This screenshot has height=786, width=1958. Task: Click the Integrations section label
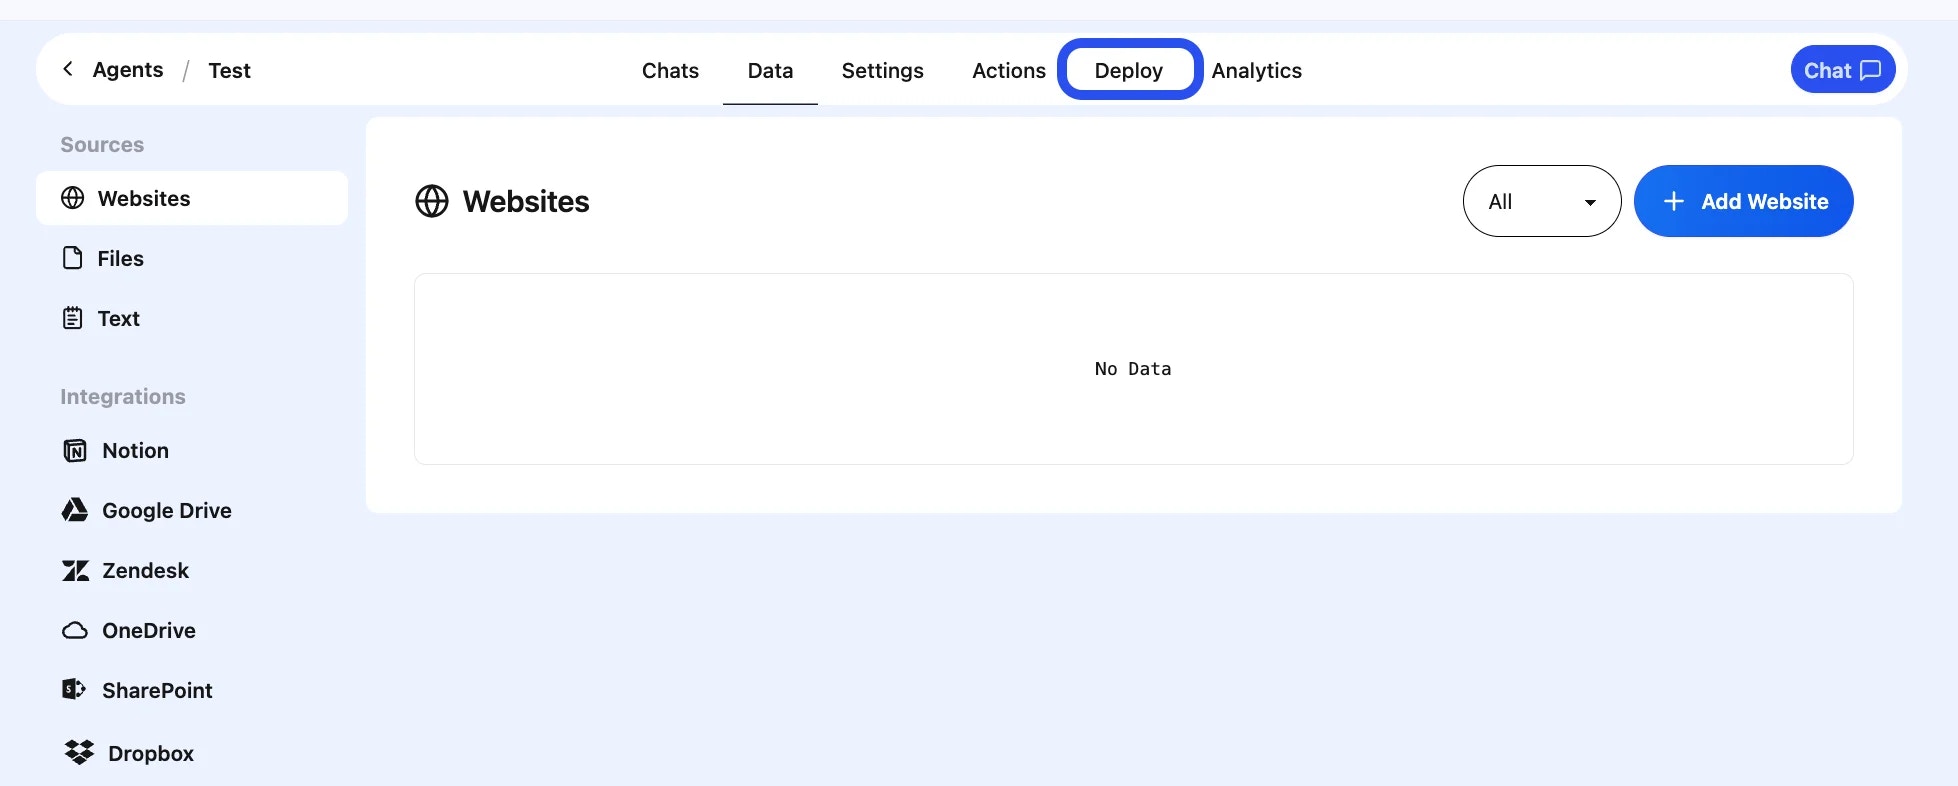[x=123, y=396]
